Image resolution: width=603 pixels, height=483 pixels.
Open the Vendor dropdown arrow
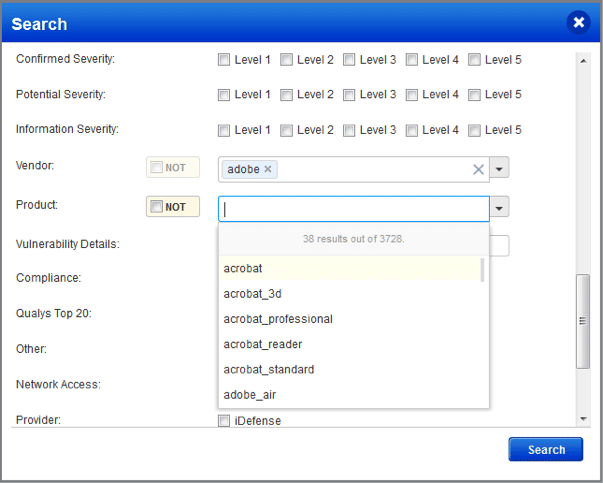[499, 167]
